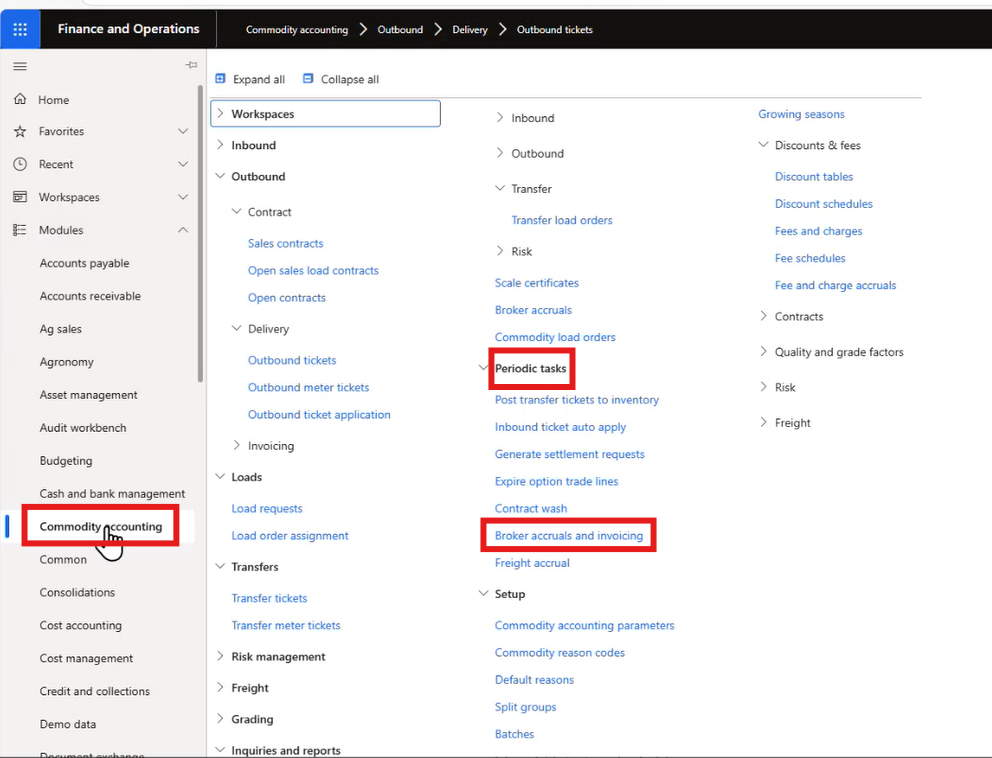Open the Fee schedules link
Viewport: 992px width, 758px height.
(x=810, y=258)
